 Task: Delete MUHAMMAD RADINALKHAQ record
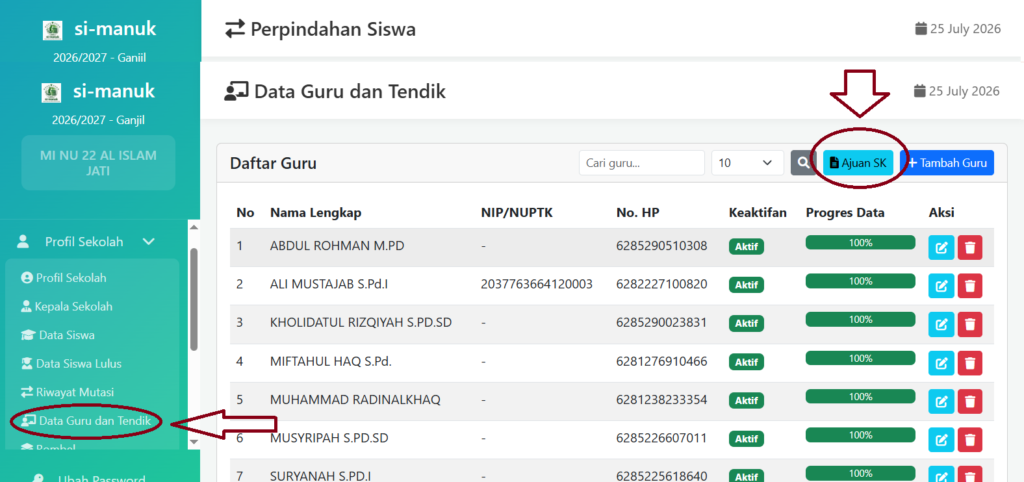coord(970,402)
